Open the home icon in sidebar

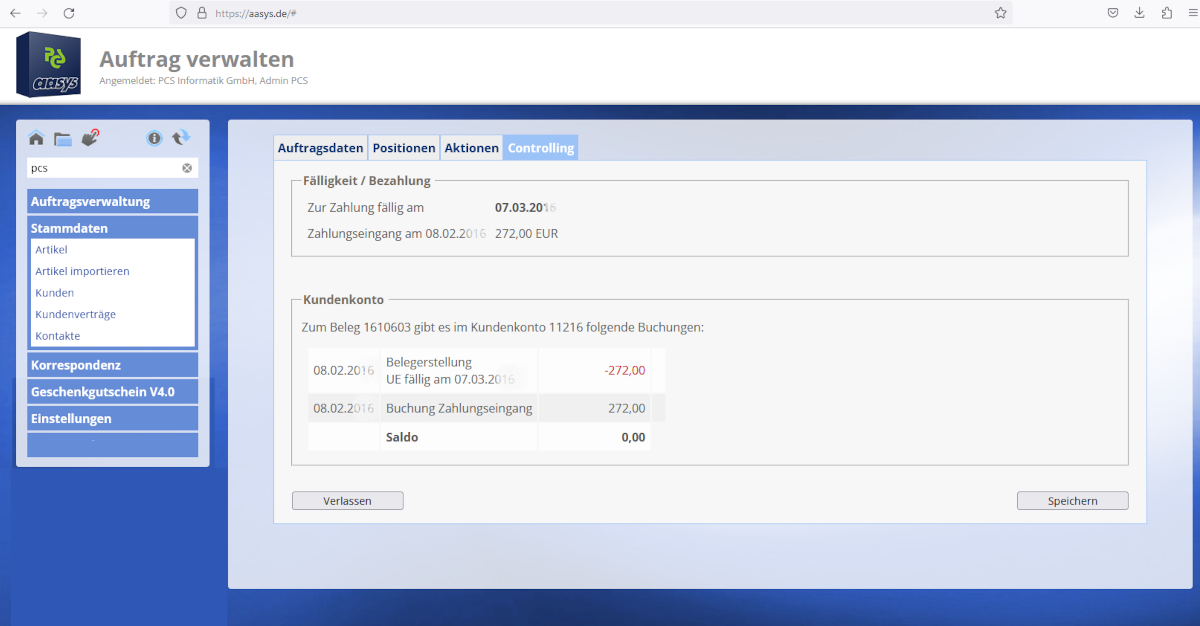[x=36, y=138]
